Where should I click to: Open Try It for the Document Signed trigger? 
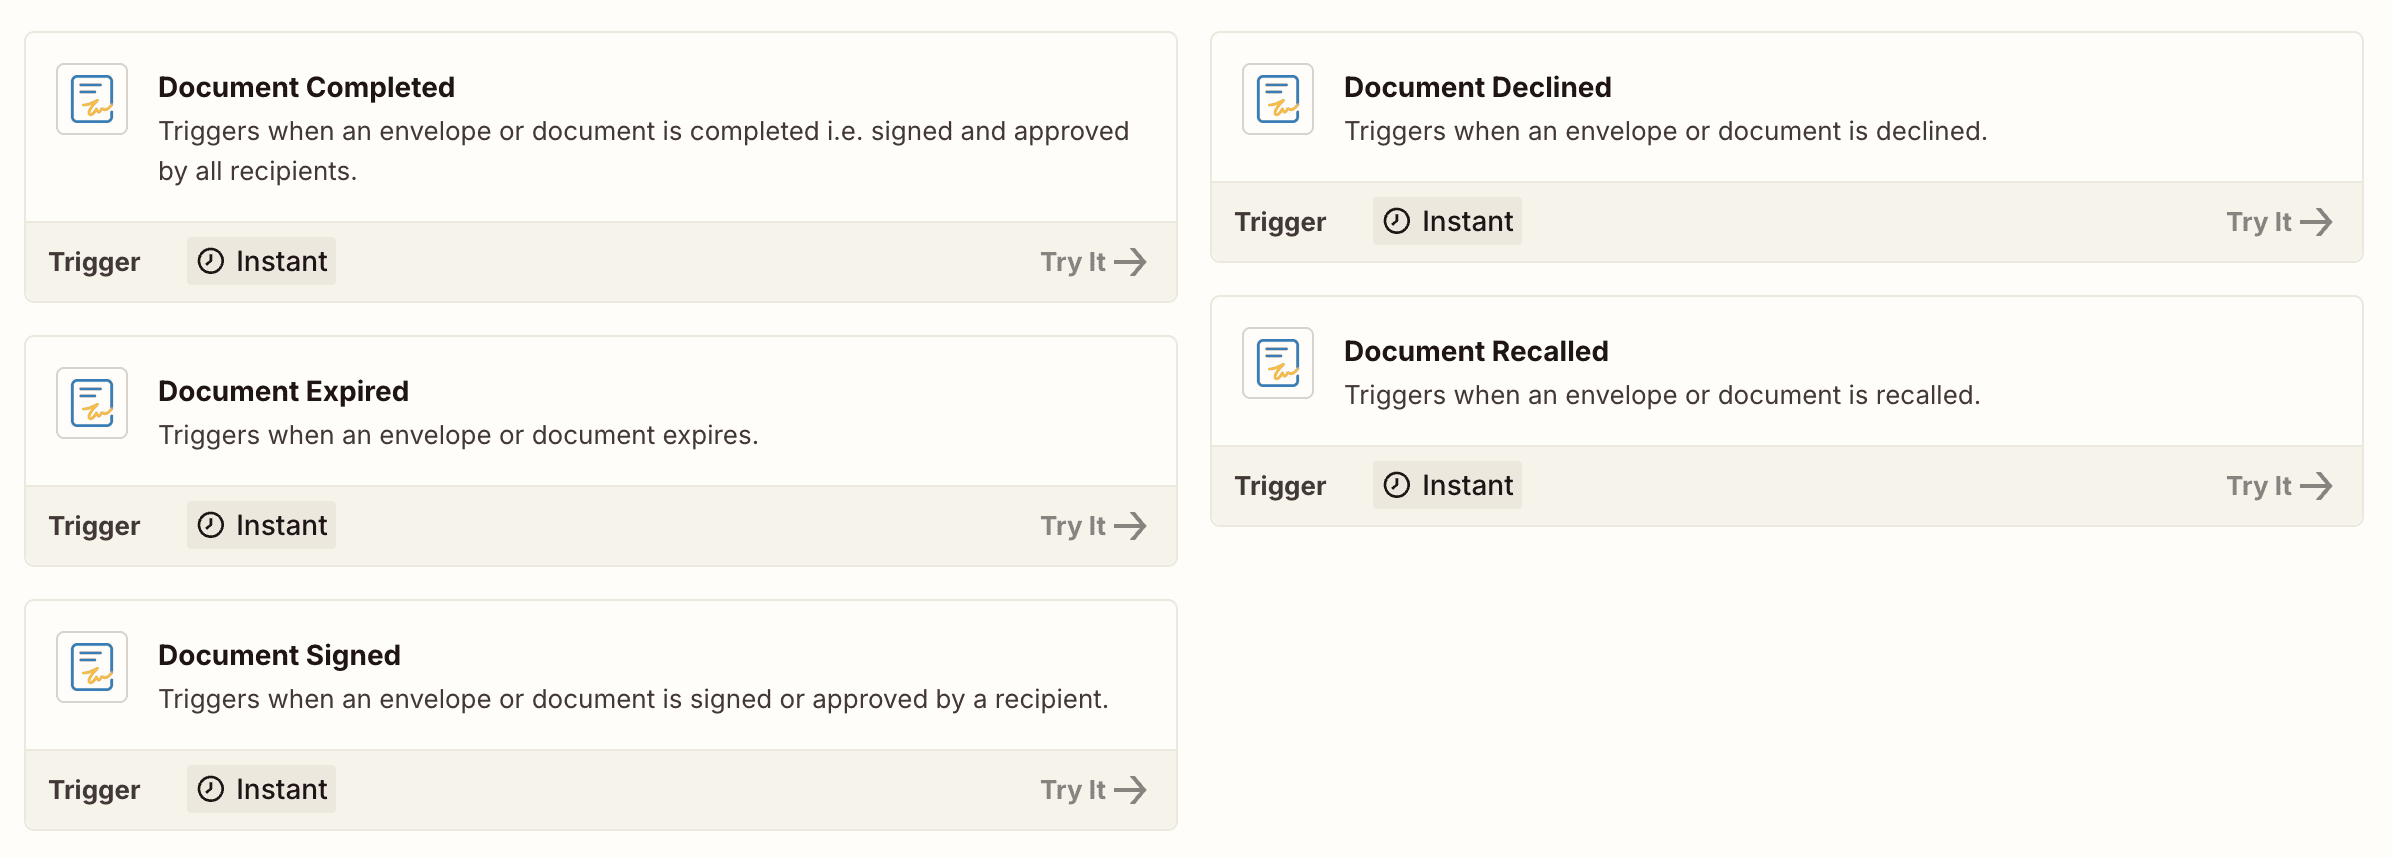click(1094, 789)
